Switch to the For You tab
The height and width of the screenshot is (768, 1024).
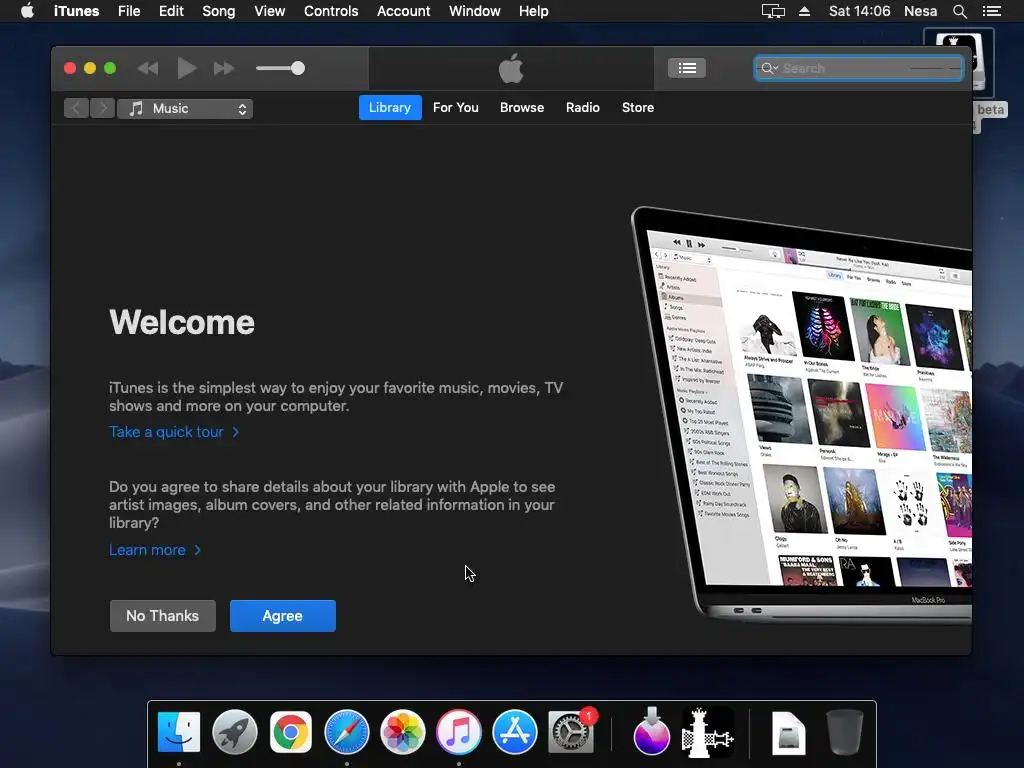456,108
